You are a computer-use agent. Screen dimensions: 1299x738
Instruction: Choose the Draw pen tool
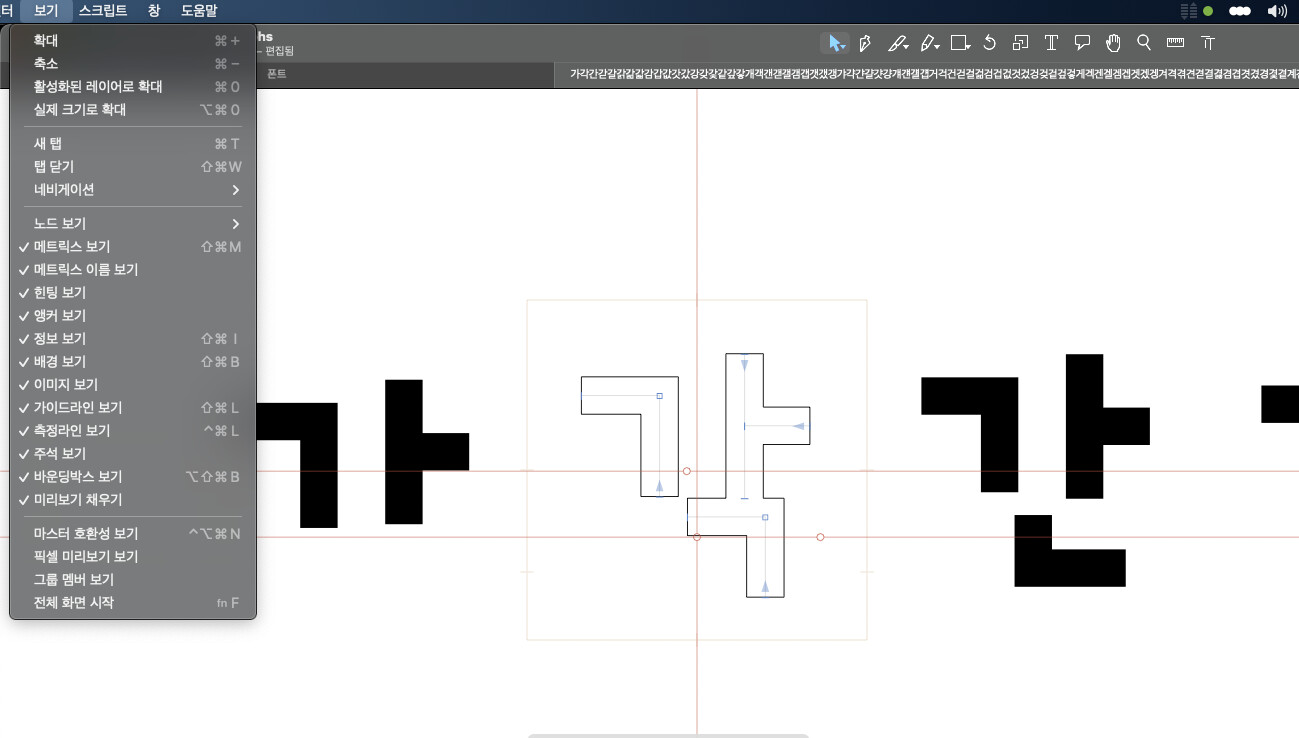865,43
